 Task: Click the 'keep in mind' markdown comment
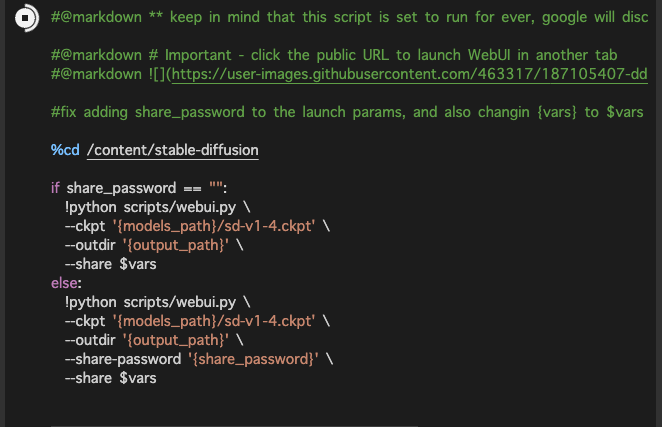(349, 17)
